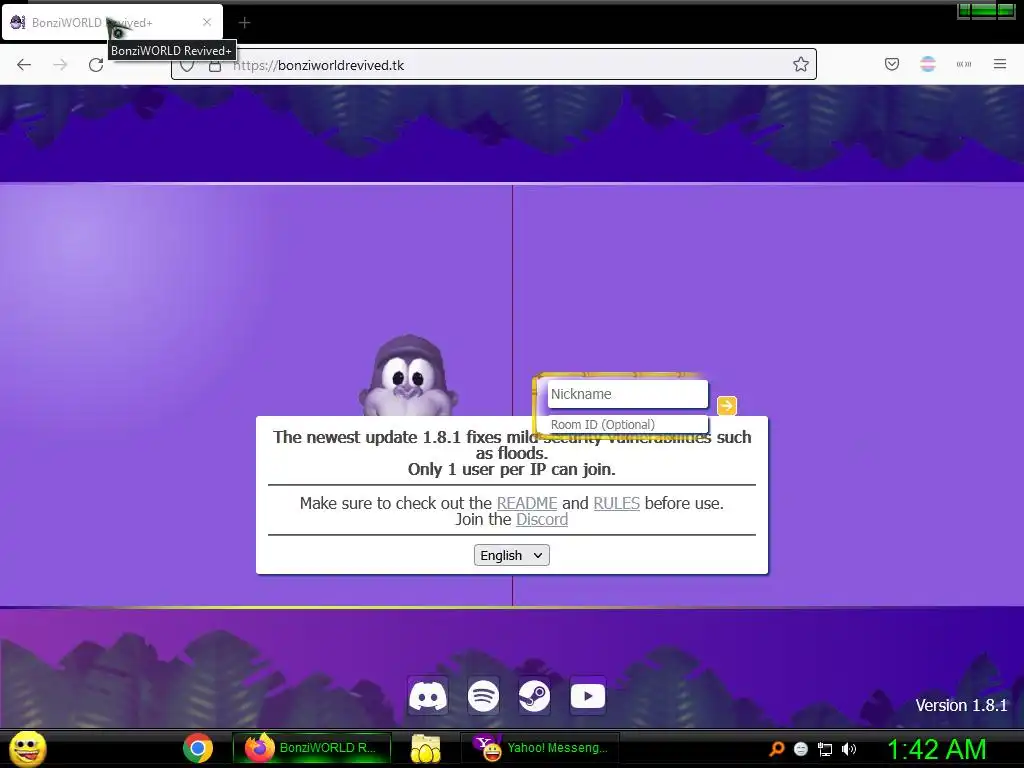Open the network tray icon
This screenshot has height=768, width=1024.
pos(825,749)
